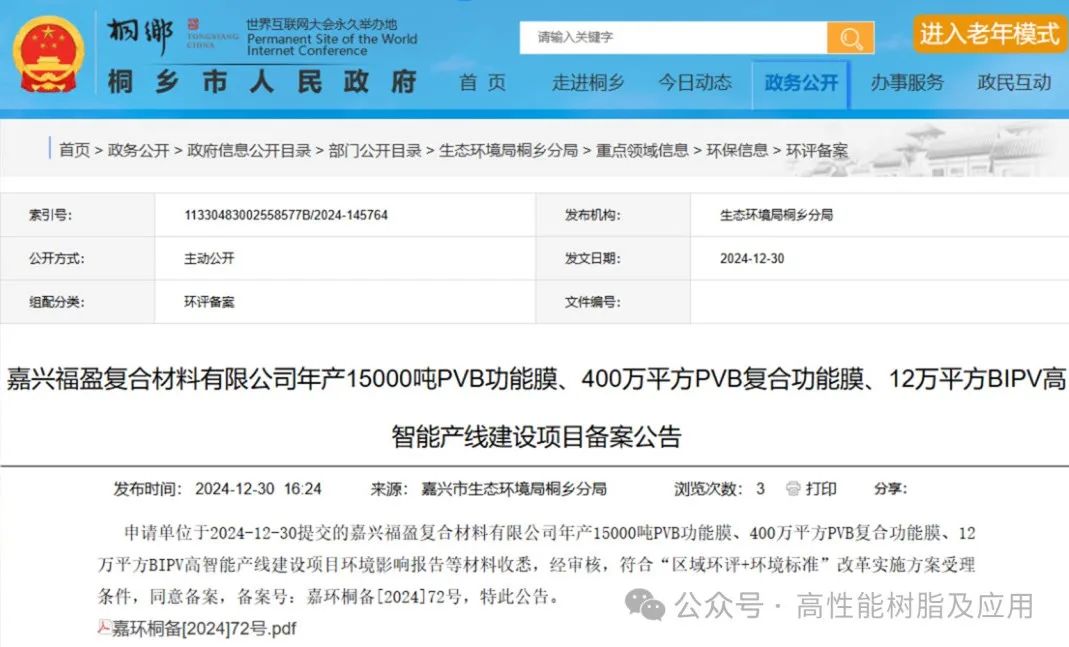Click the 文件编号 label cell

click(614, 302)
